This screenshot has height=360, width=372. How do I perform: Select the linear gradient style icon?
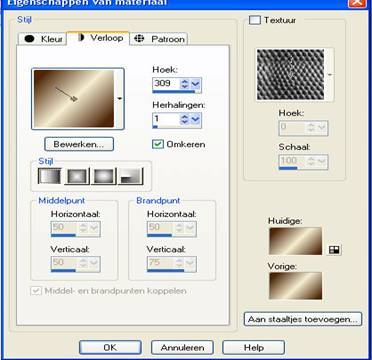[x=50, y=176]
